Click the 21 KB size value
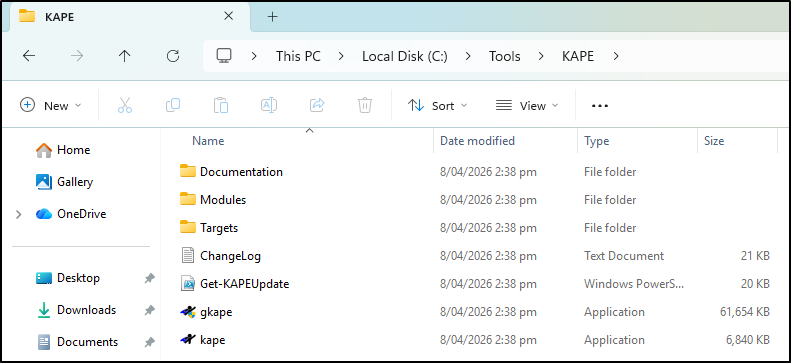This screenshot has height=363, width=791. [755, 256]
